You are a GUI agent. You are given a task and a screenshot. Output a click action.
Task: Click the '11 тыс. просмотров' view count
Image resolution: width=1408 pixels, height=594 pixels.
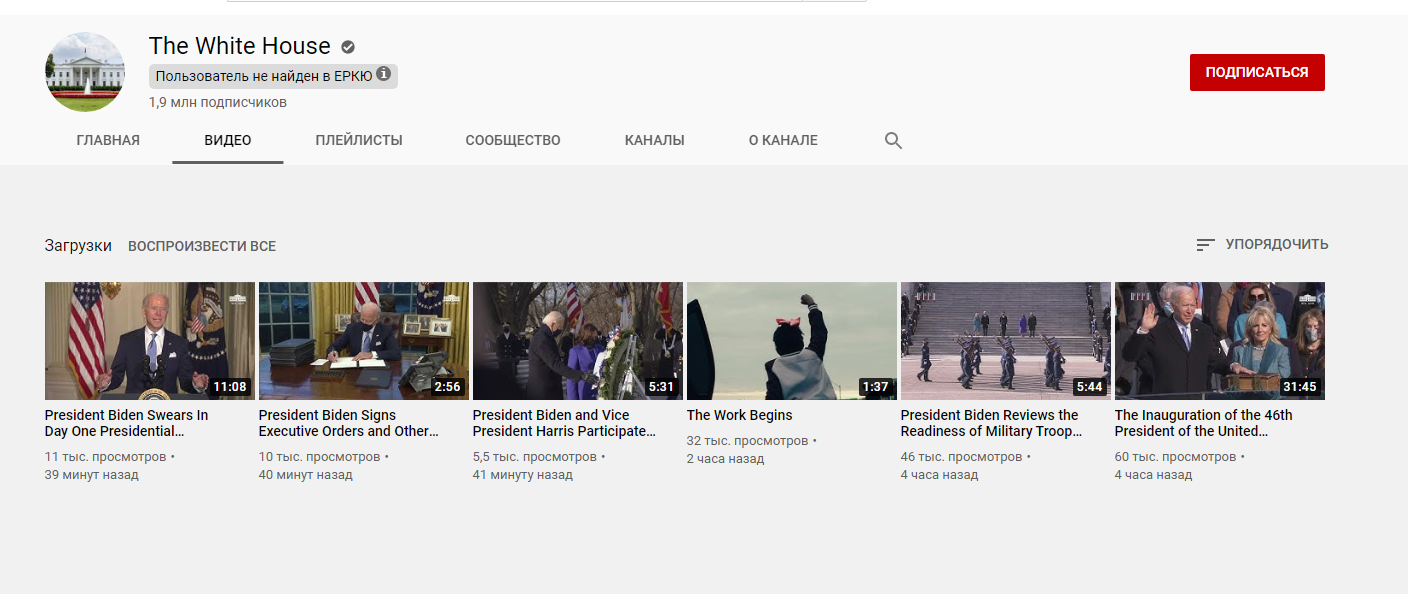click(x=105, y=457)
